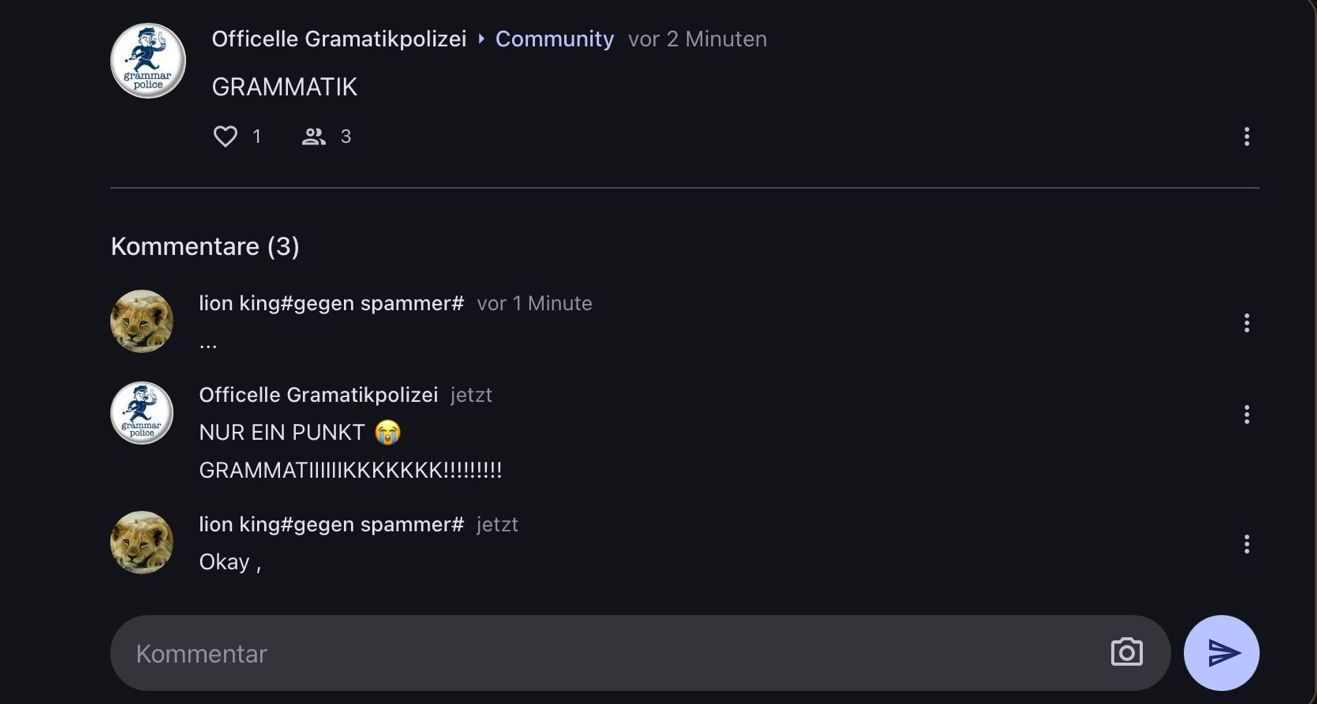The image size is (1317, 704).
Task: Click grammar police avatar beside "NUR EIN PUNKT"
Action: pyautogui.click(x=142, y=413)
